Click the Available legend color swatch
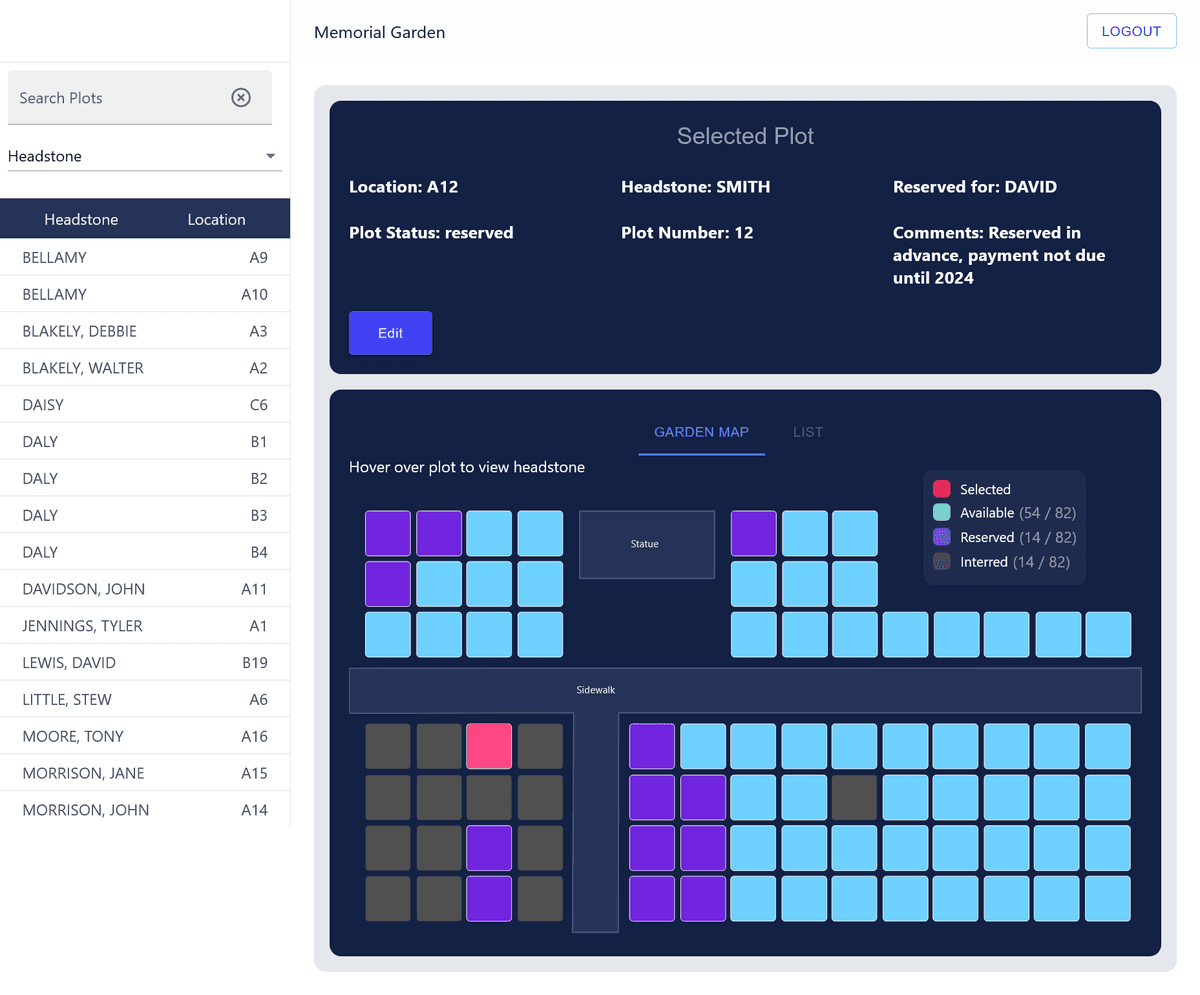This screenshot has height=995, width=1200. pos(941,513)
